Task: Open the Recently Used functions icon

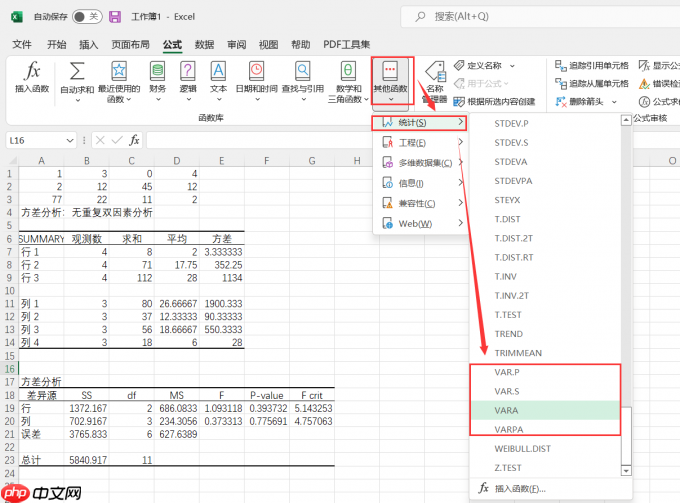Action: click(x=119, y=71)
